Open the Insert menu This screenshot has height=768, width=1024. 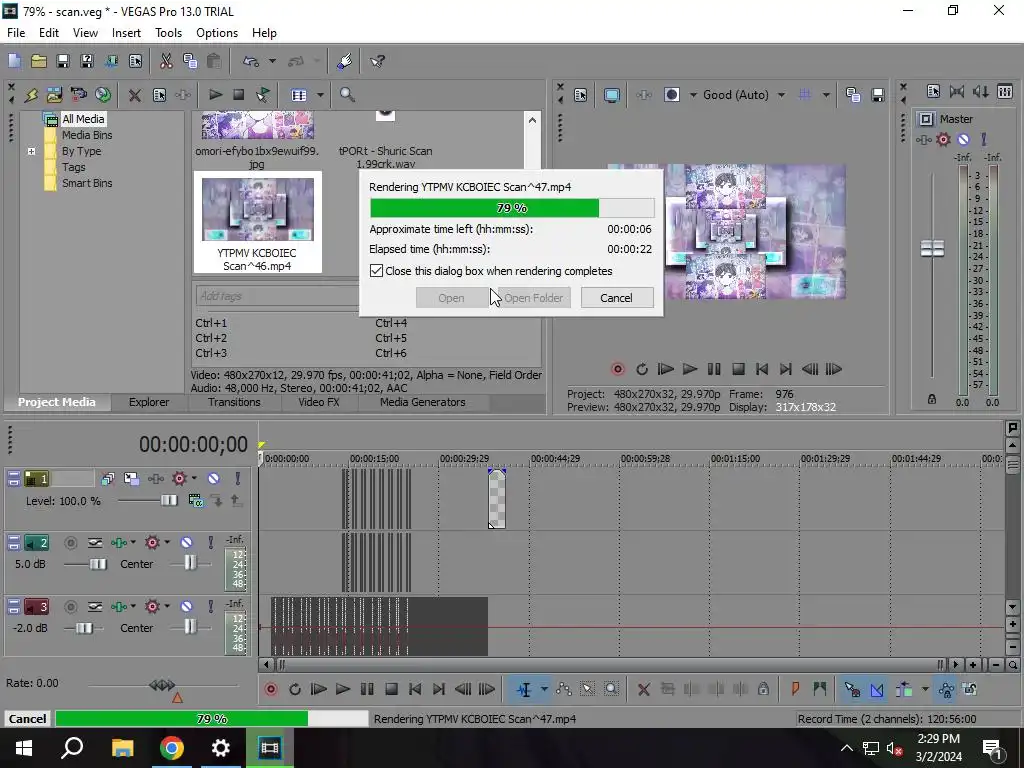click(x=126, y=33)
